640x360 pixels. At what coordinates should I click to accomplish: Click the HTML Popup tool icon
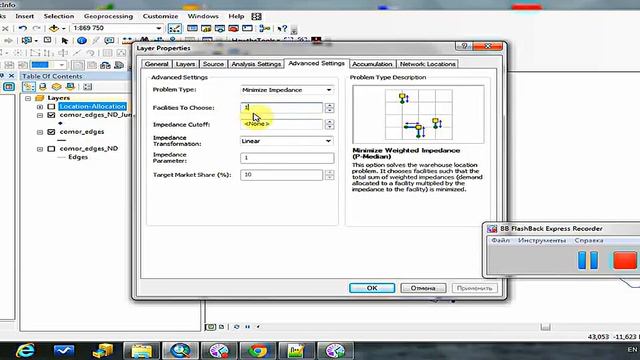(x=109, y=41)
